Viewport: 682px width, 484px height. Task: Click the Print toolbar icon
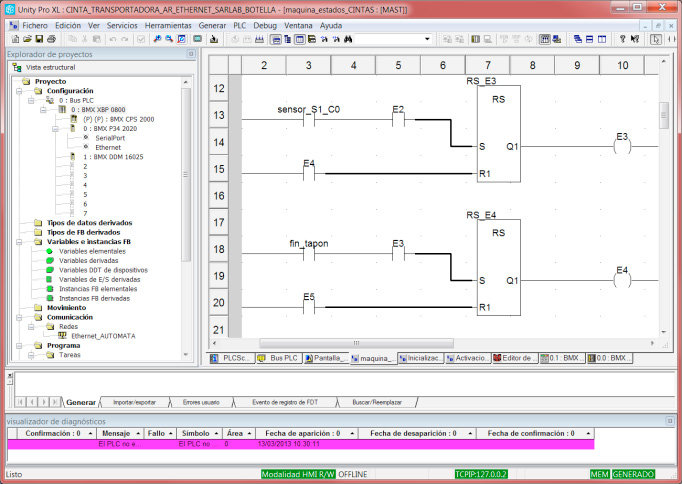pos(51,39)
